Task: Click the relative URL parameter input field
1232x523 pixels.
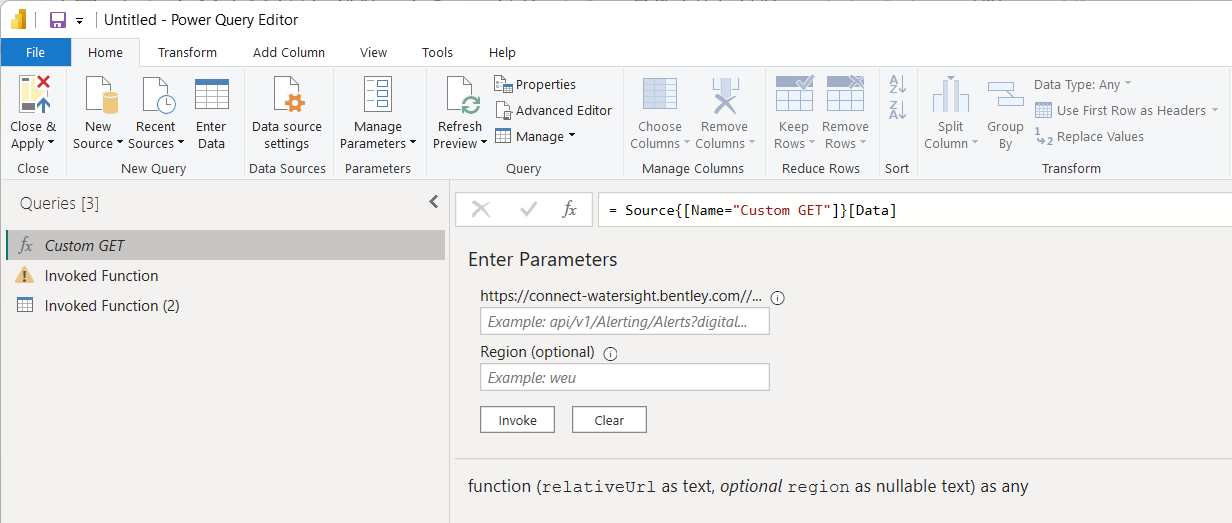Action: click(624, 321)
